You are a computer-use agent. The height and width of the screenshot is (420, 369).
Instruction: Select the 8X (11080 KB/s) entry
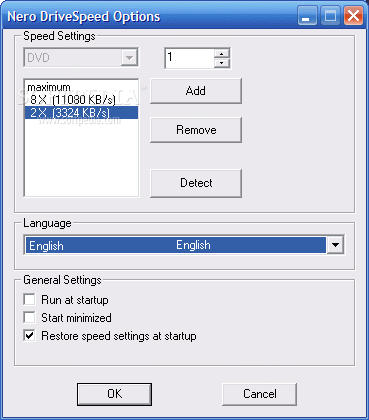coord(81,100)
